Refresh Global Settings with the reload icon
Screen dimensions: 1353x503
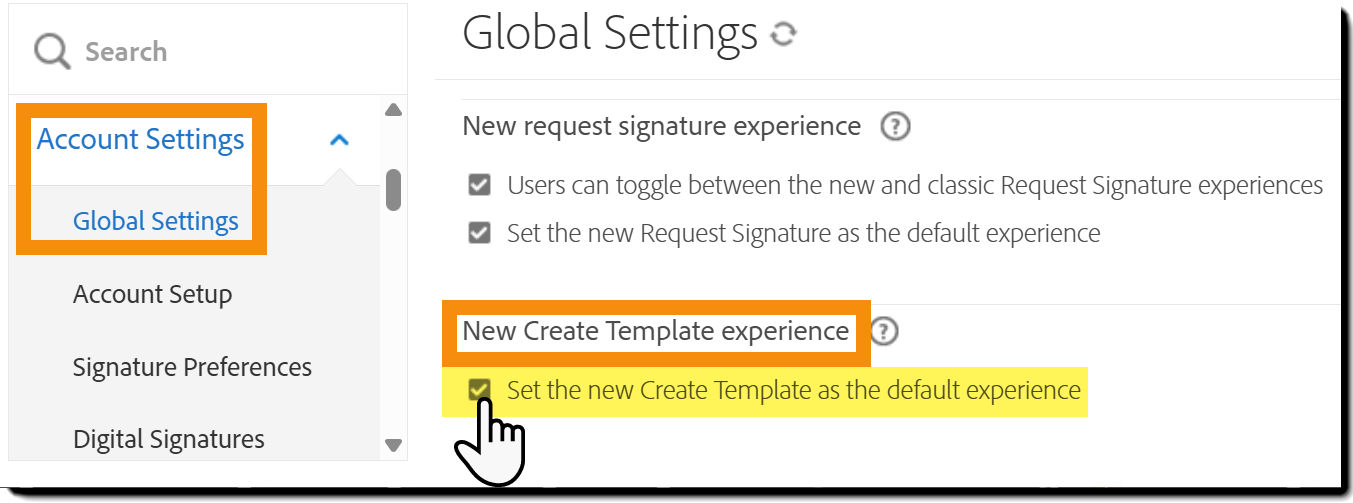coord(784,35)
